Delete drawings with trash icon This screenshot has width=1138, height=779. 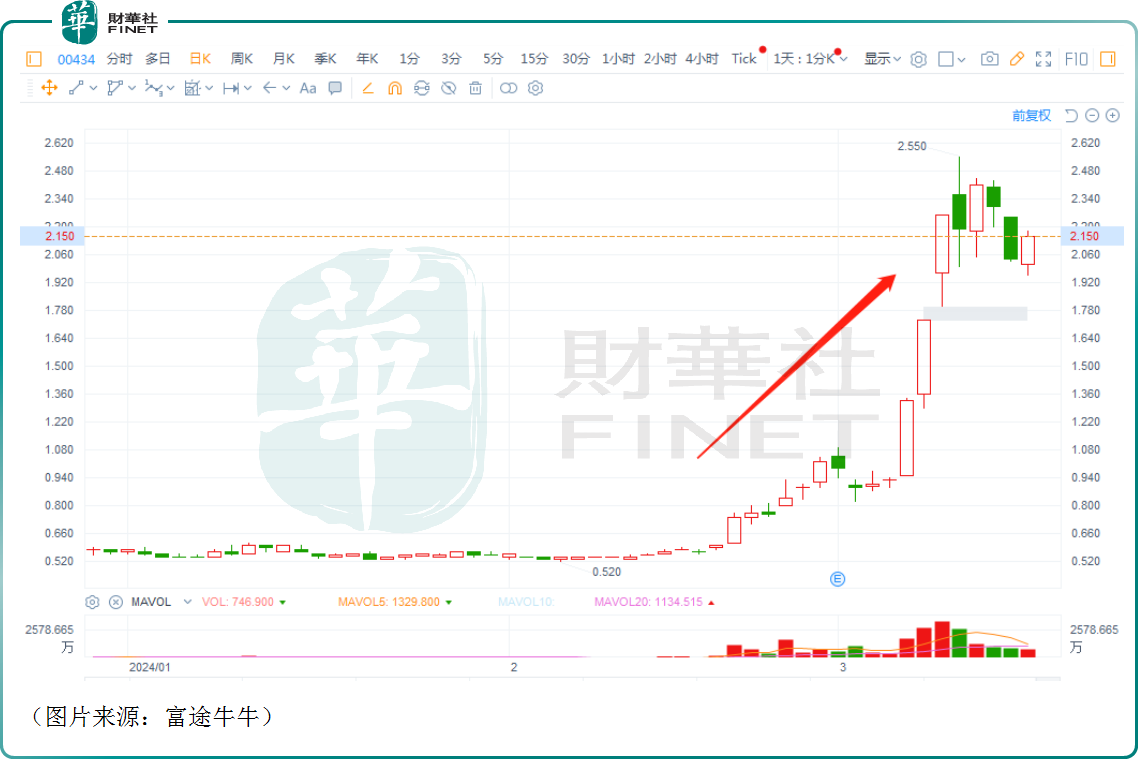475,88
